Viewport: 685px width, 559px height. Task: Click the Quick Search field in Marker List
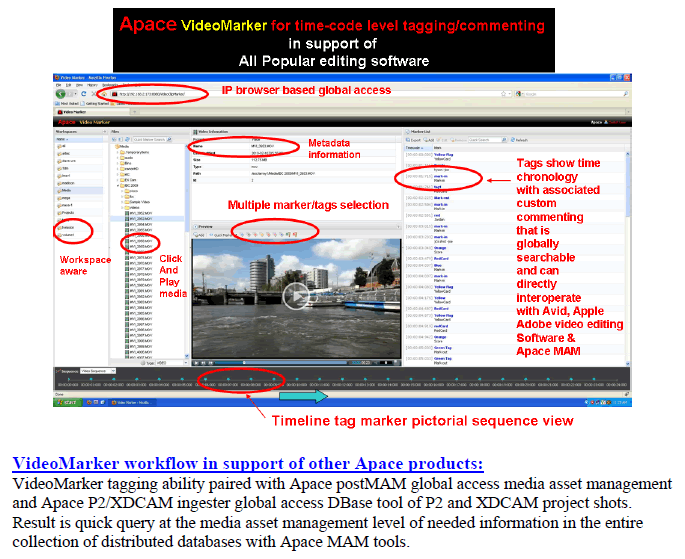484,140
